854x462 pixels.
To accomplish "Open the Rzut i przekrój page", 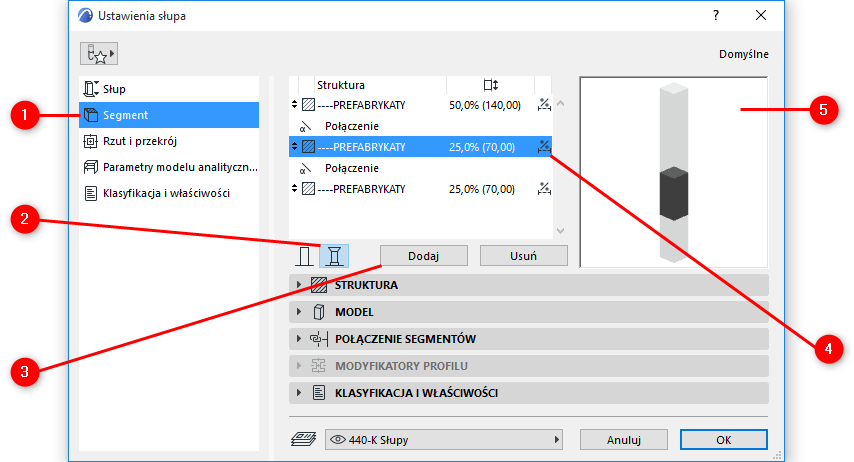I will coord(169,141).
